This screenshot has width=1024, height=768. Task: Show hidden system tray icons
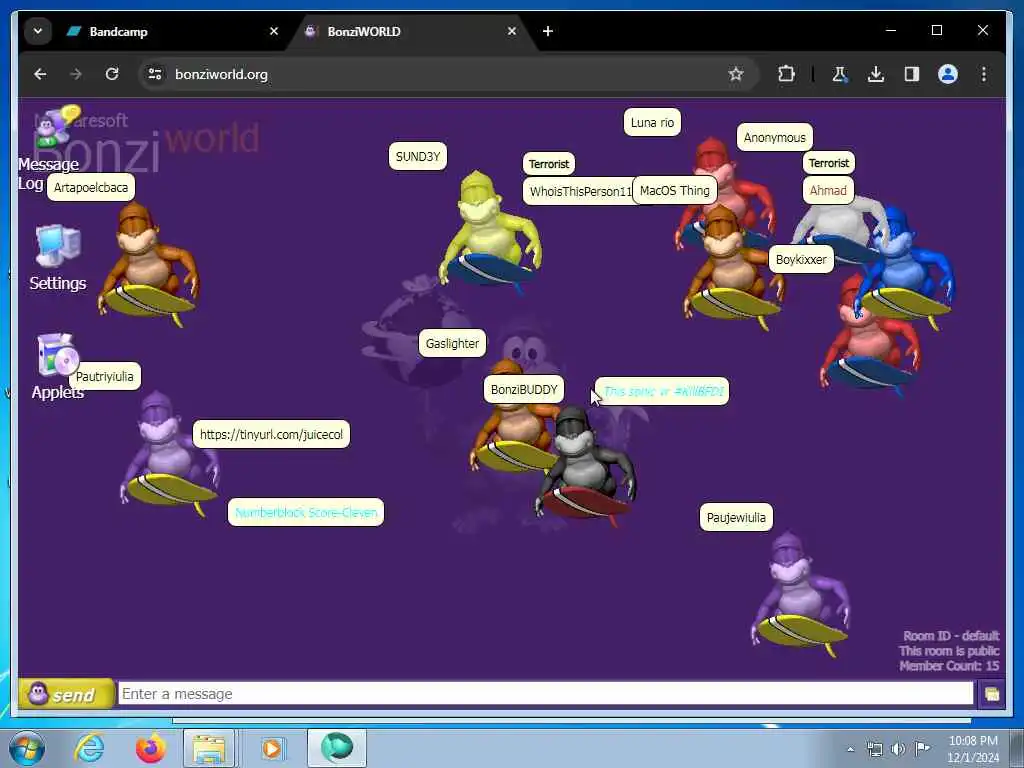850,749
